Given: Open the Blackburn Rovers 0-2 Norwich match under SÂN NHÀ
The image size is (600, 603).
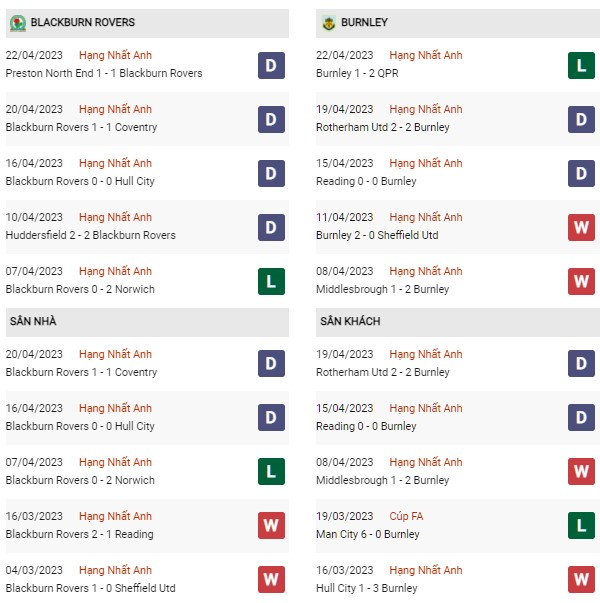Looking at the screenshot, I should tap(80, 480).
